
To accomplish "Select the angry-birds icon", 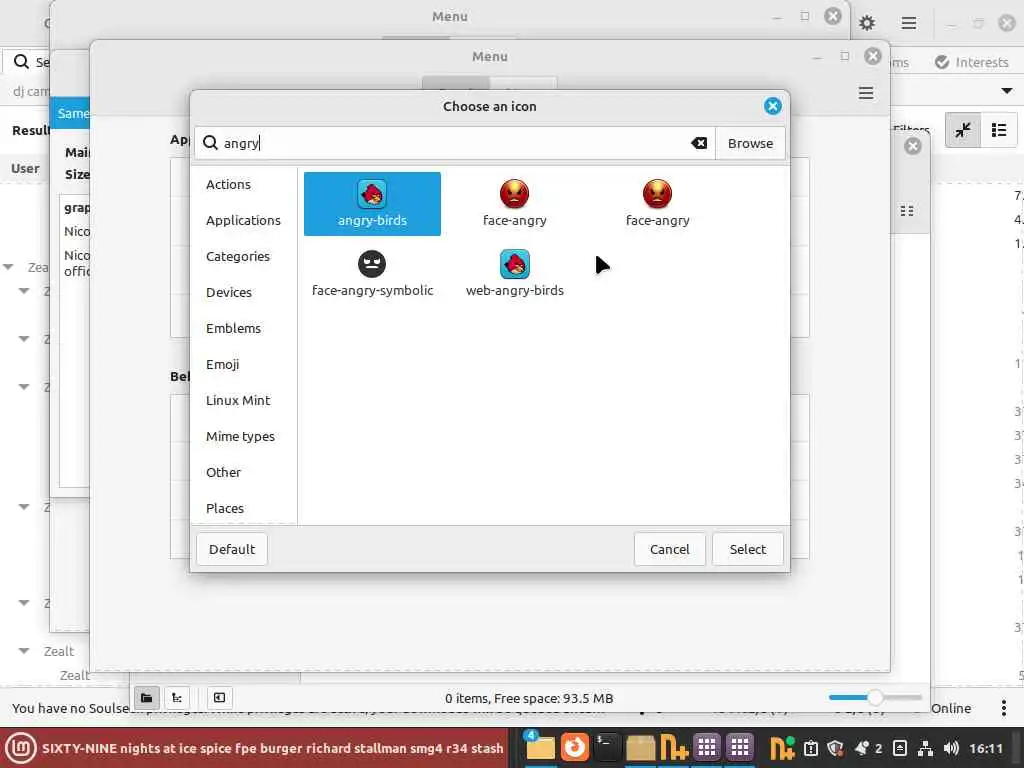I will (372, 204).
